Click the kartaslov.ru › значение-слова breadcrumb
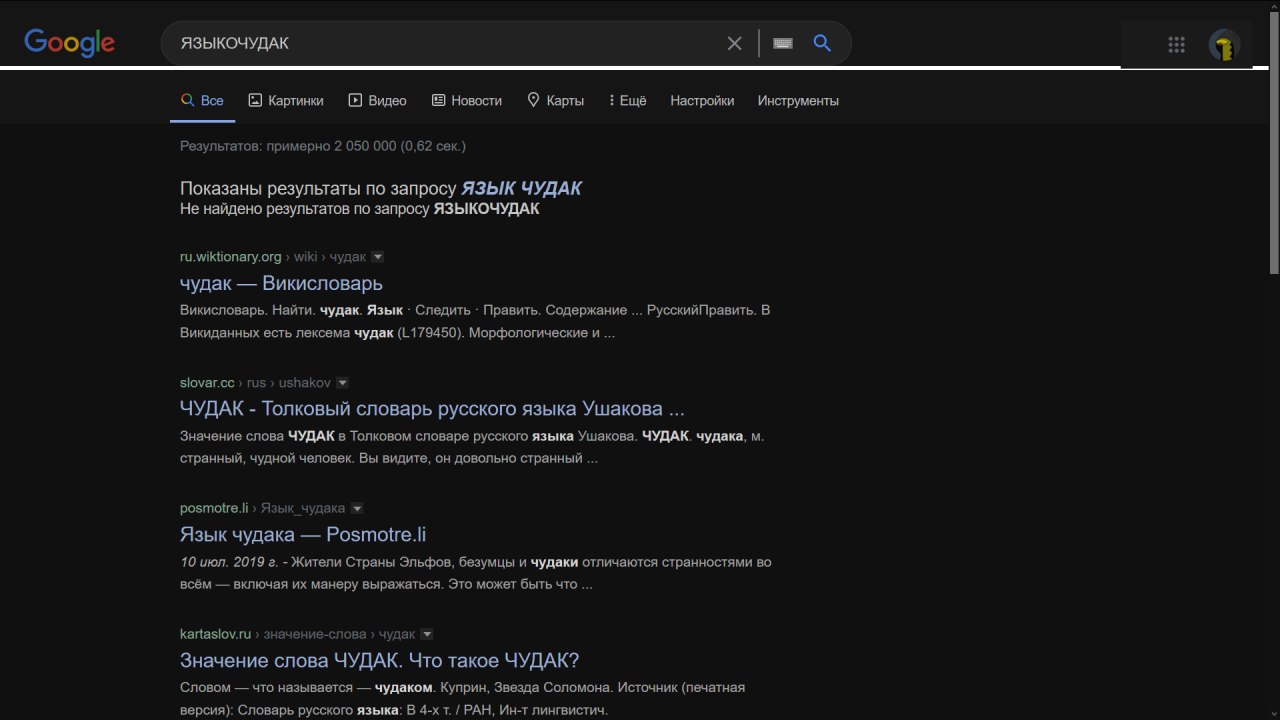The image size is (1280, 720). pyautogui.click(x=297, y=635)
